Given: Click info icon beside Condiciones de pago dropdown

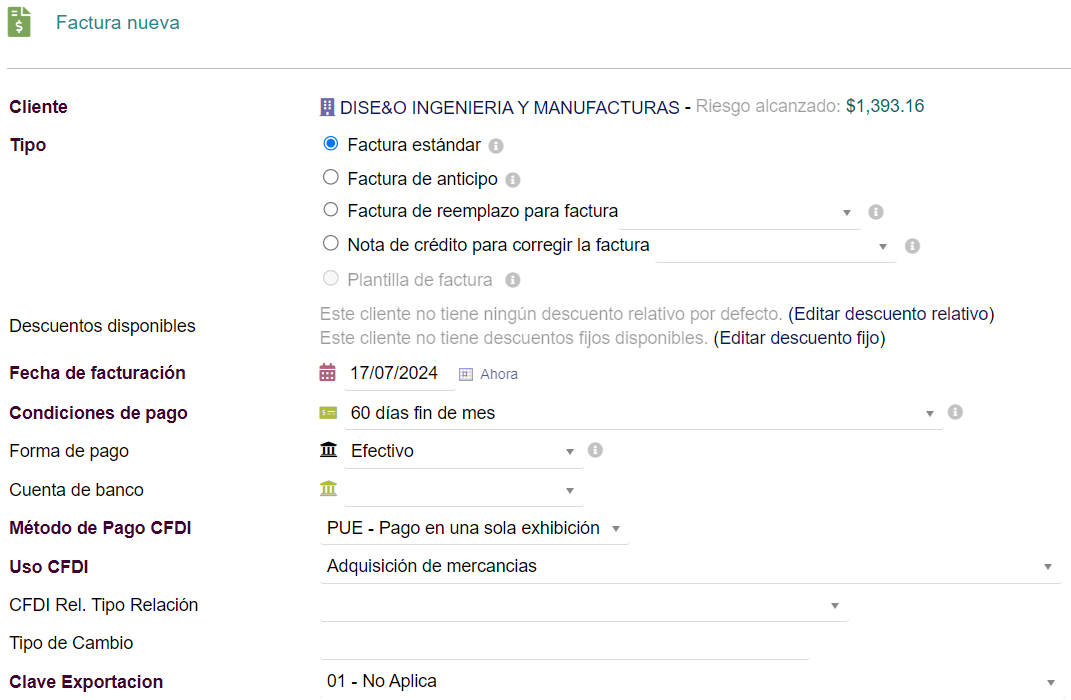Looking at the screenshot, I should point(955,412).
